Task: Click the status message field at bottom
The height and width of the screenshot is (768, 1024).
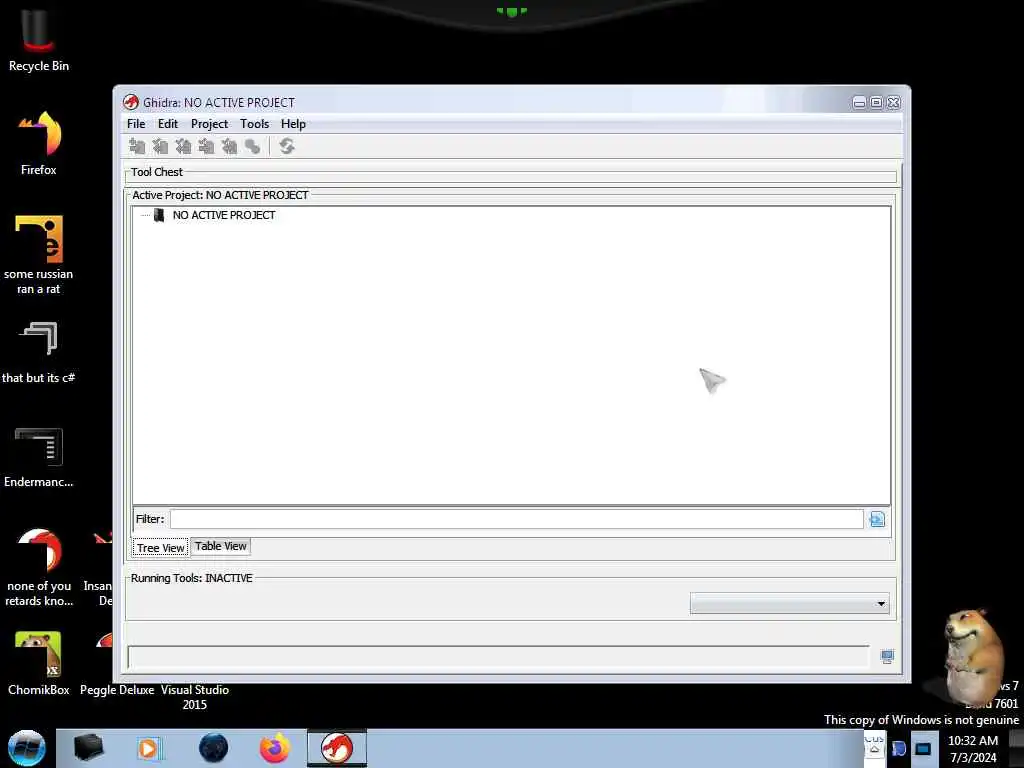Action: click(x=498, y=657)
